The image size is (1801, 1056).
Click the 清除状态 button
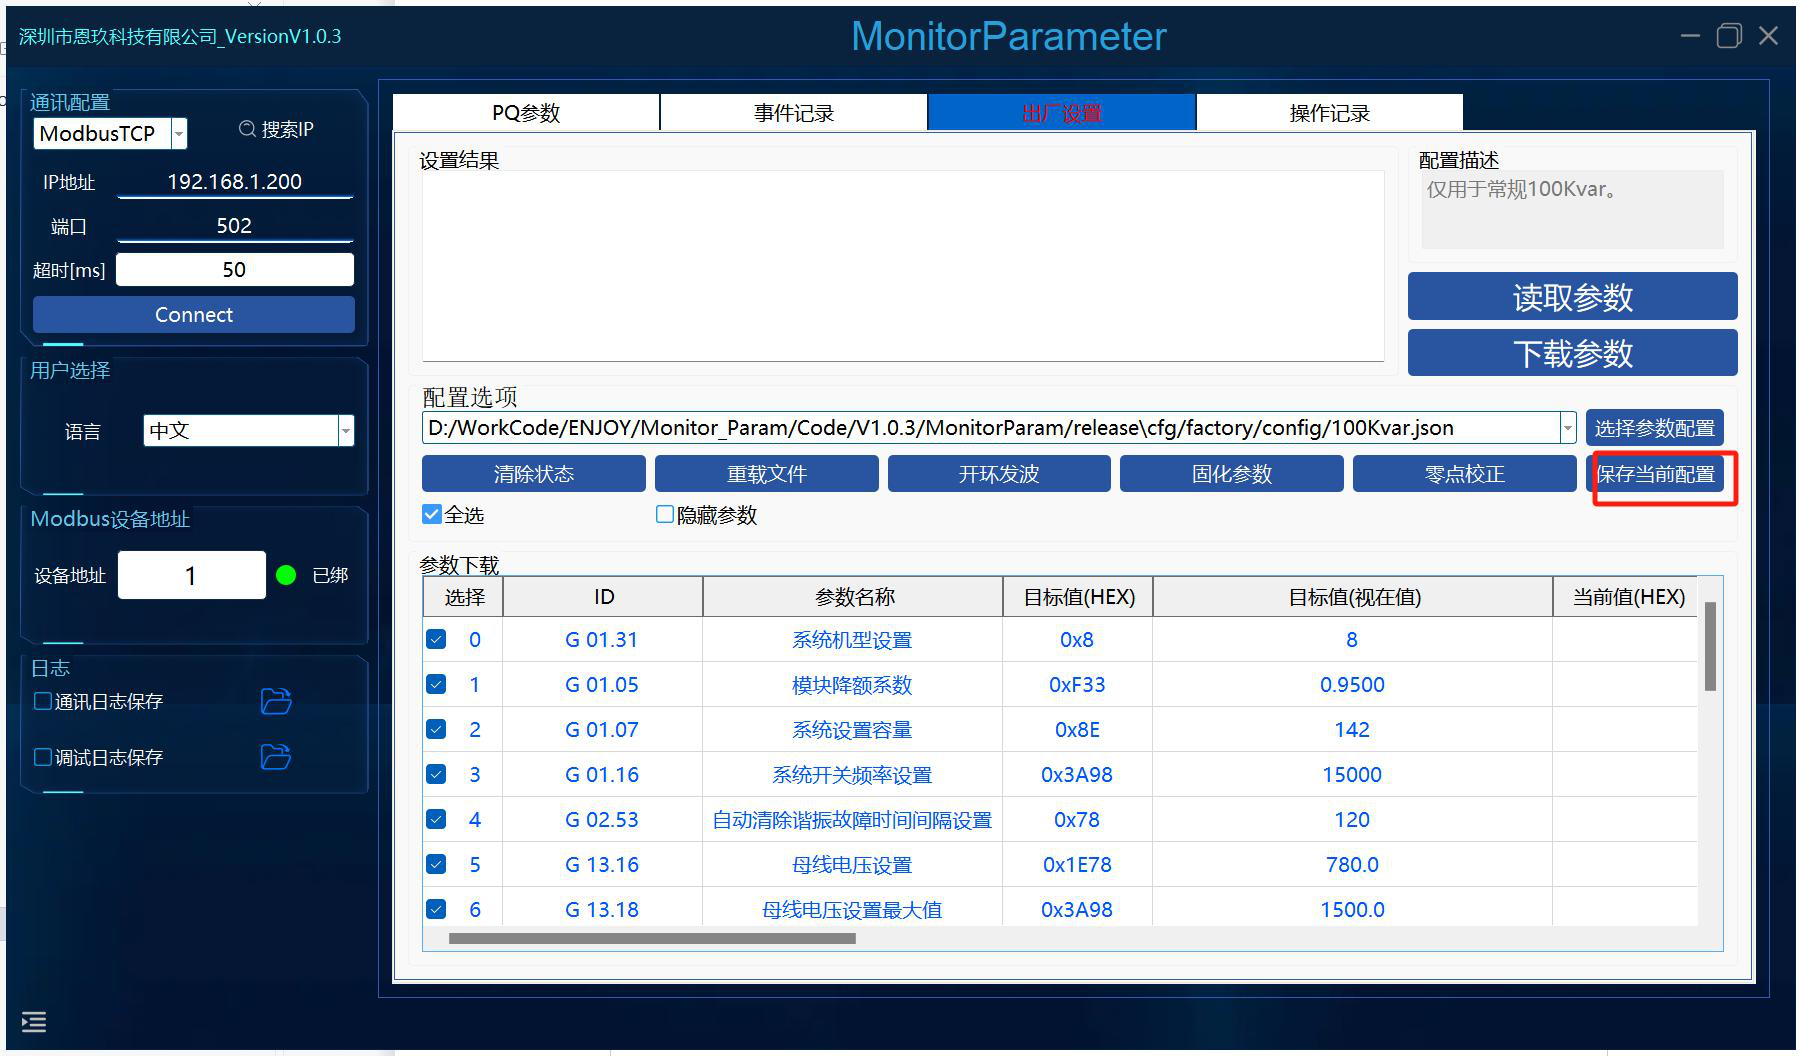(x=534, y=474)
